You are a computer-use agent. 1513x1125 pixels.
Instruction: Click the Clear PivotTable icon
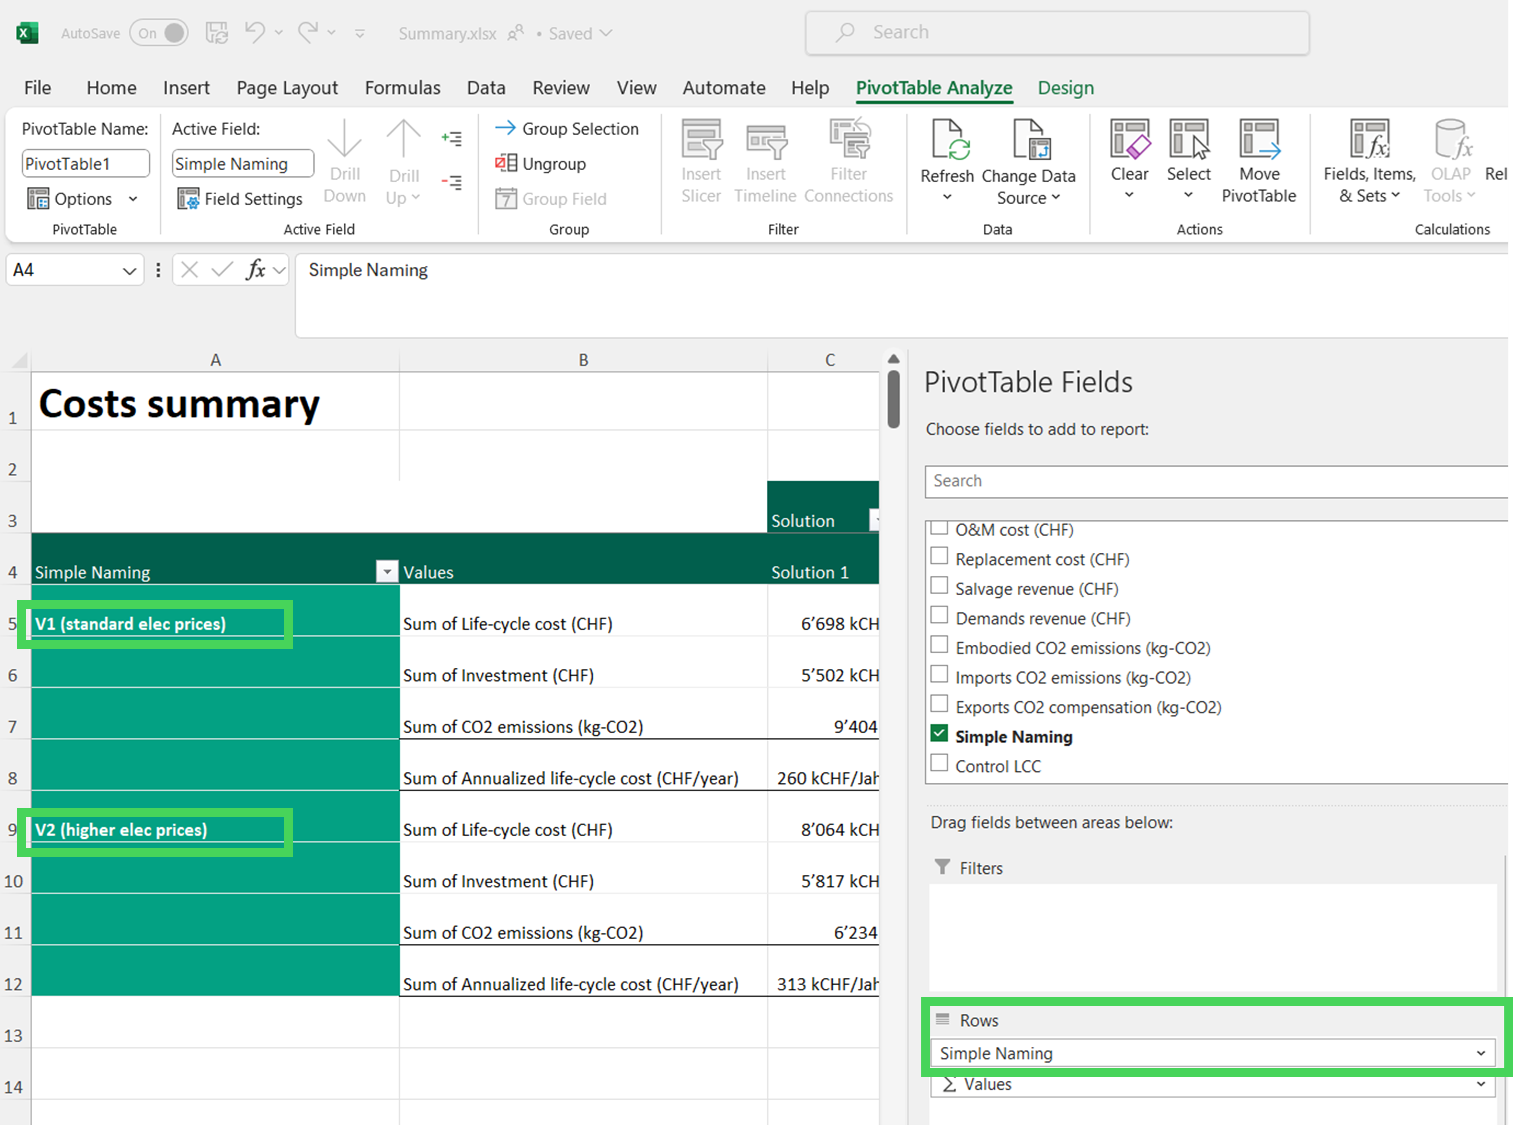1129,141
